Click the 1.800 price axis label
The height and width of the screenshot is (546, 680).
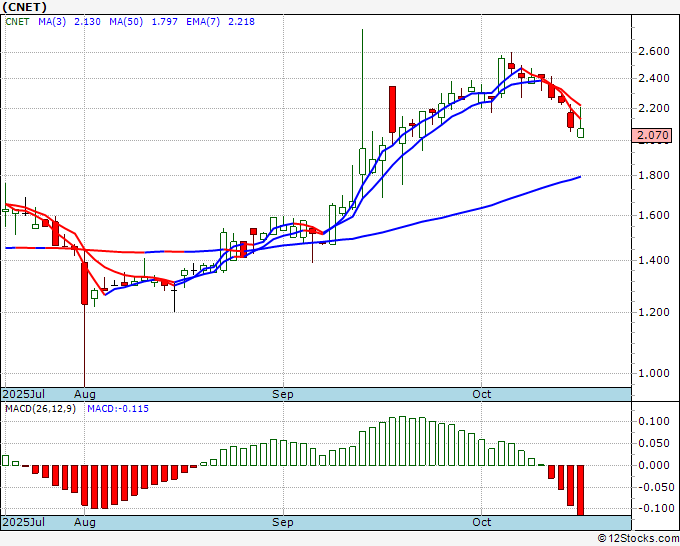click(654, 176)
